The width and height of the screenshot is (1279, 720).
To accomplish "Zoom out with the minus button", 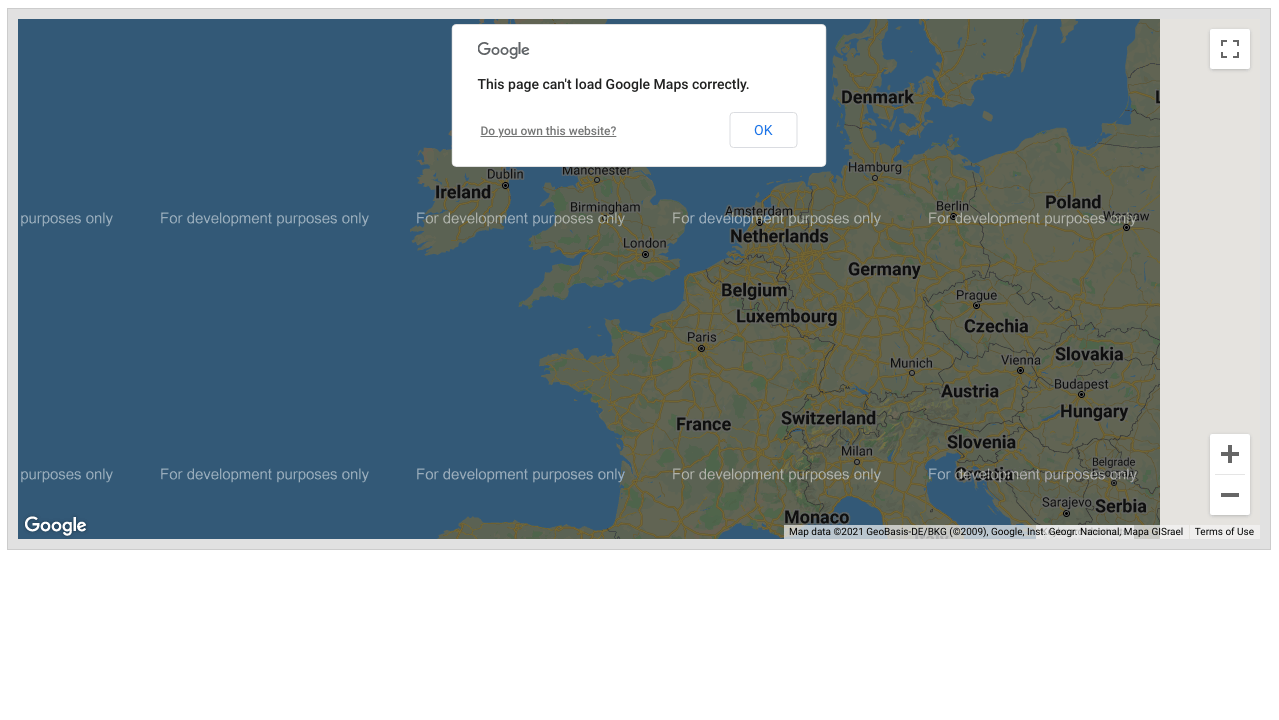I will pos(1229,495).
